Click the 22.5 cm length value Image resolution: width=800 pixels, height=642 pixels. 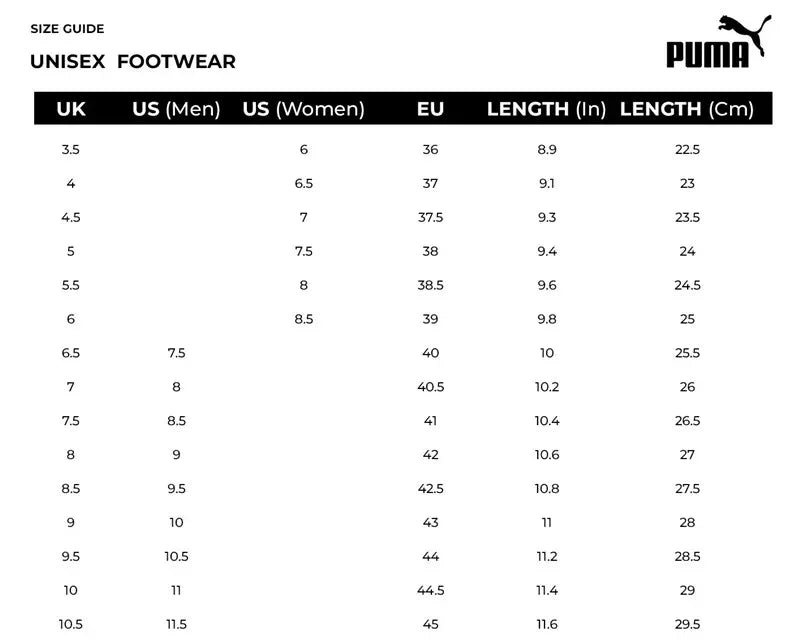tap(687, 150)
